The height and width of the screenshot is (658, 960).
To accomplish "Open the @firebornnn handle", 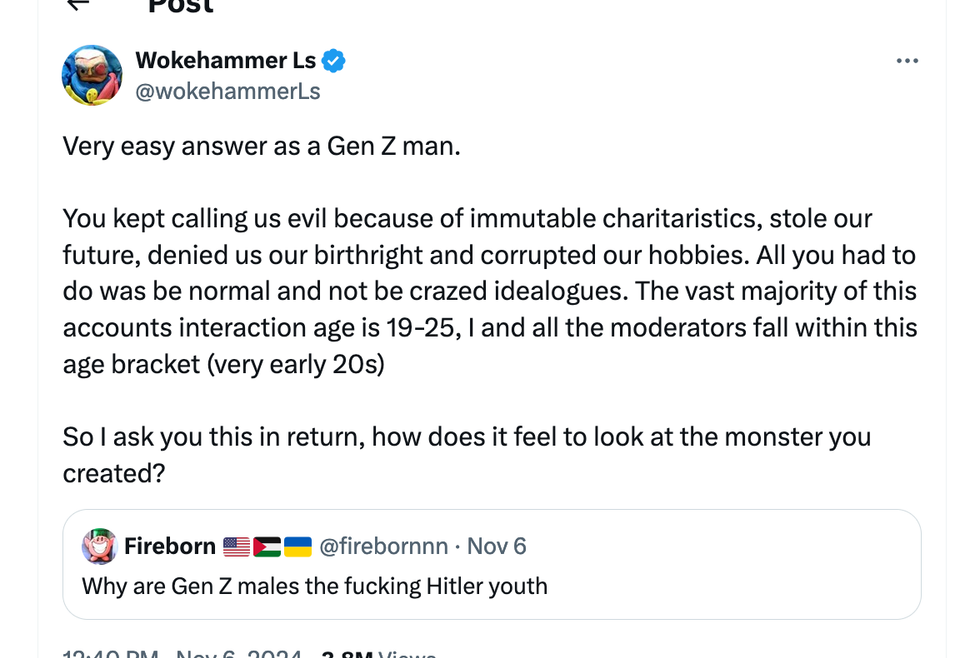I will [x=383, y=546].
